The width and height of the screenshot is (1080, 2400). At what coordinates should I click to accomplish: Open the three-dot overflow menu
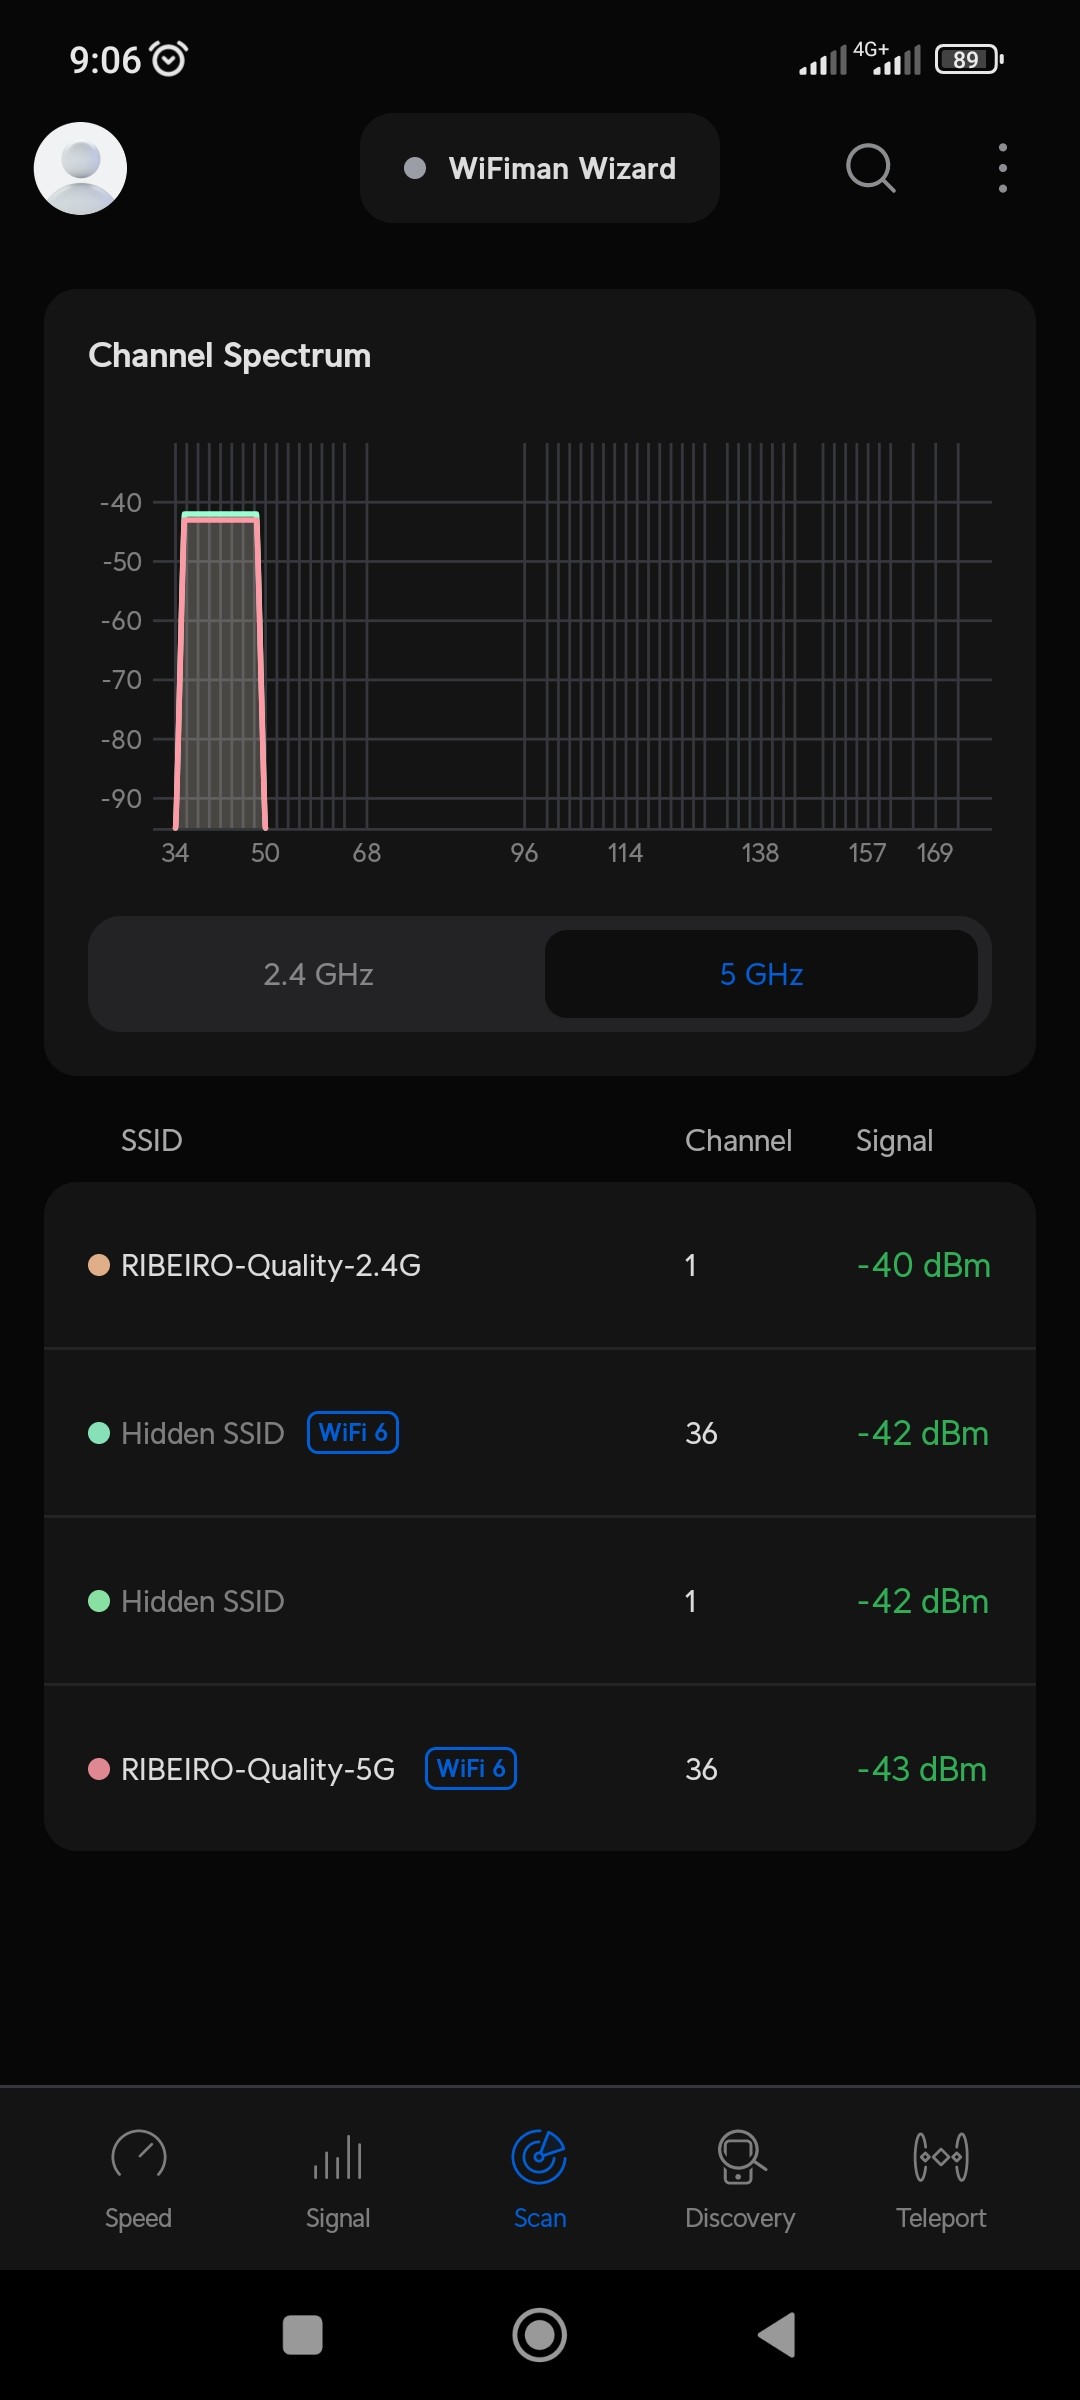coord(1002,168)
